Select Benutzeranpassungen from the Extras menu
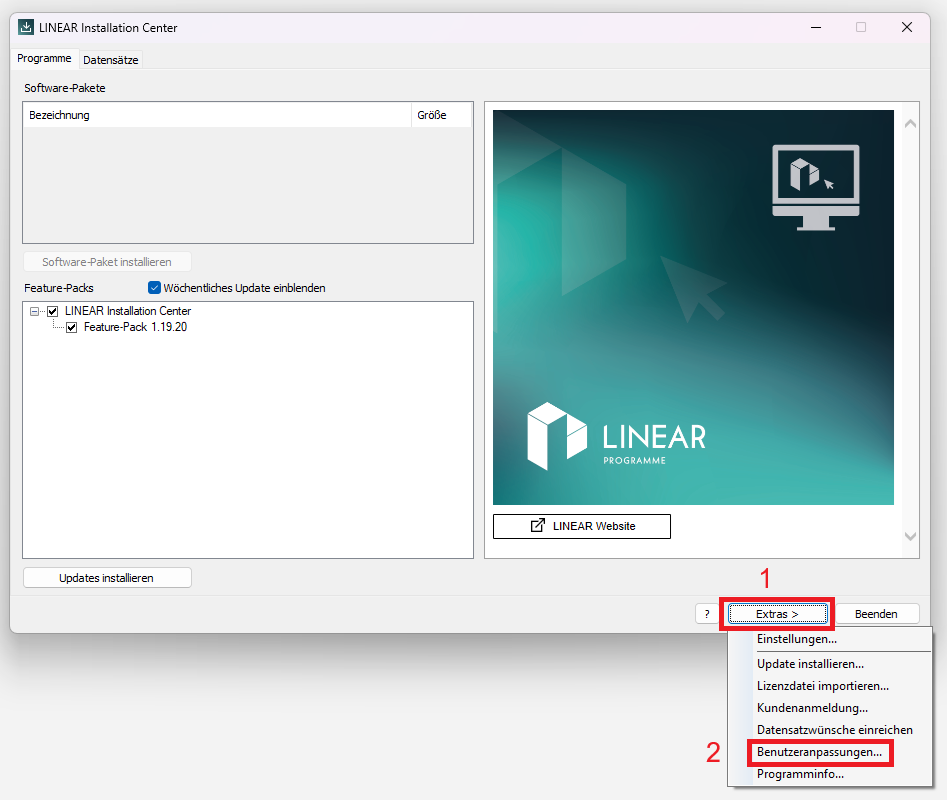947x800 pixels. point(819,752)
